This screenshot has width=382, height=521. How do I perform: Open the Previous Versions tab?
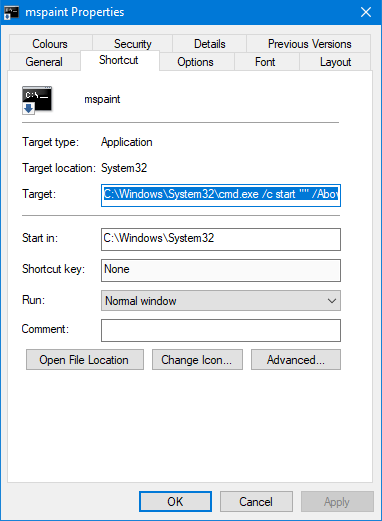[x=309, y=44]
